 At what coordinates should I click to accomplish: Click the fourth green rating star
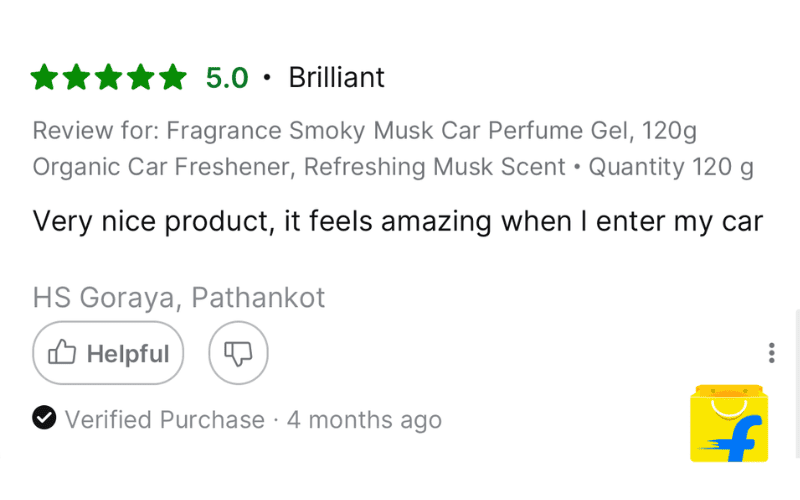(x=141, y=77)
